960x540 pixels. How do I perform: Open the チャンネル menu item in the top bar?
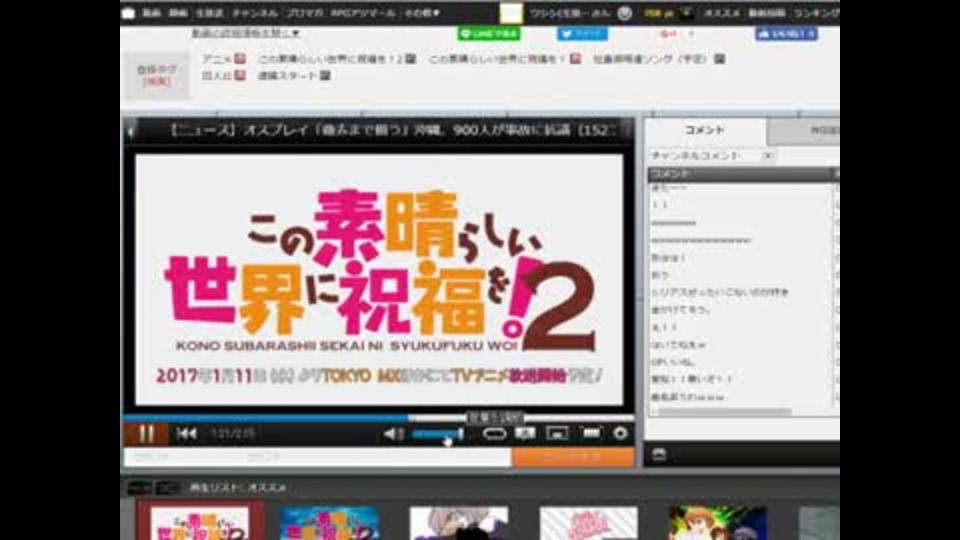pos(254,13)
